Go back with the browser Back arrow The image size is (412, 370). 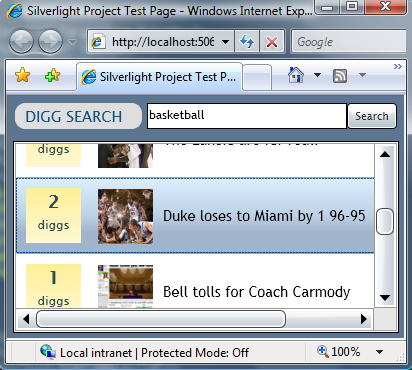pyautogui.click(x=21, y=42)
